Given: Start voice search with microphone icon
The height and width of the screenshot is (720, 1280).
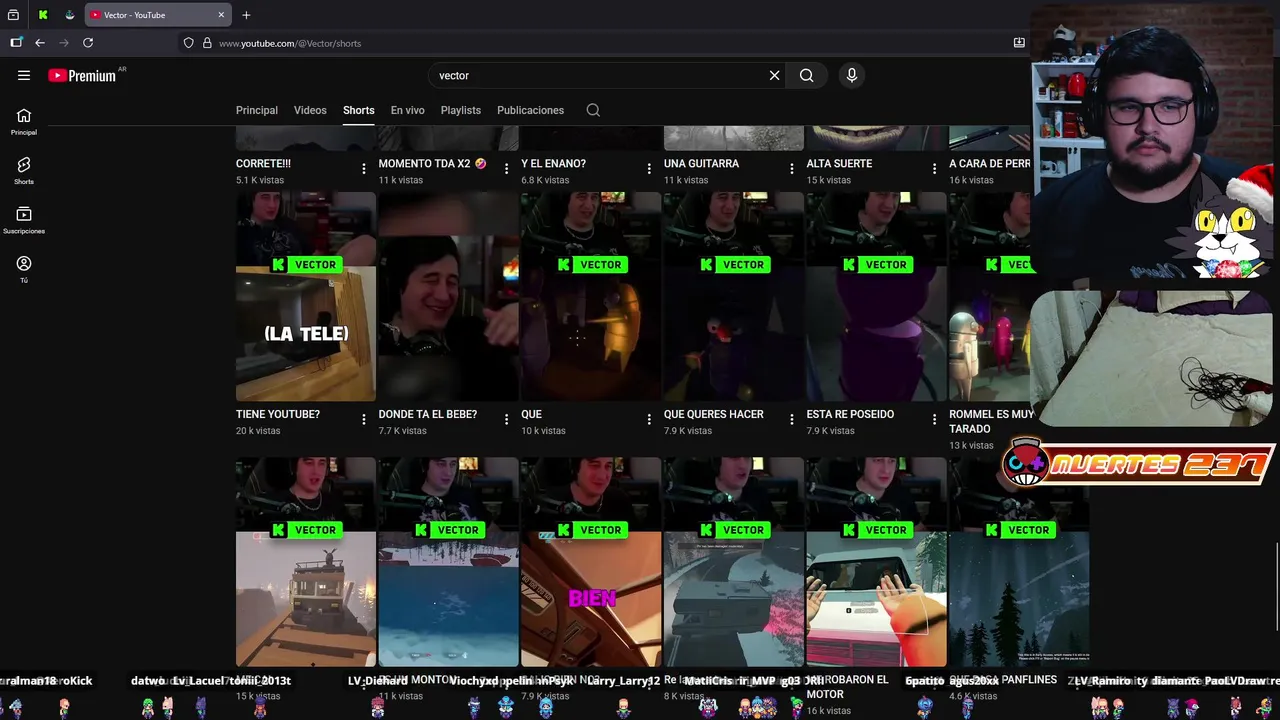Looking at the screenshot, I should click(852, 75).
